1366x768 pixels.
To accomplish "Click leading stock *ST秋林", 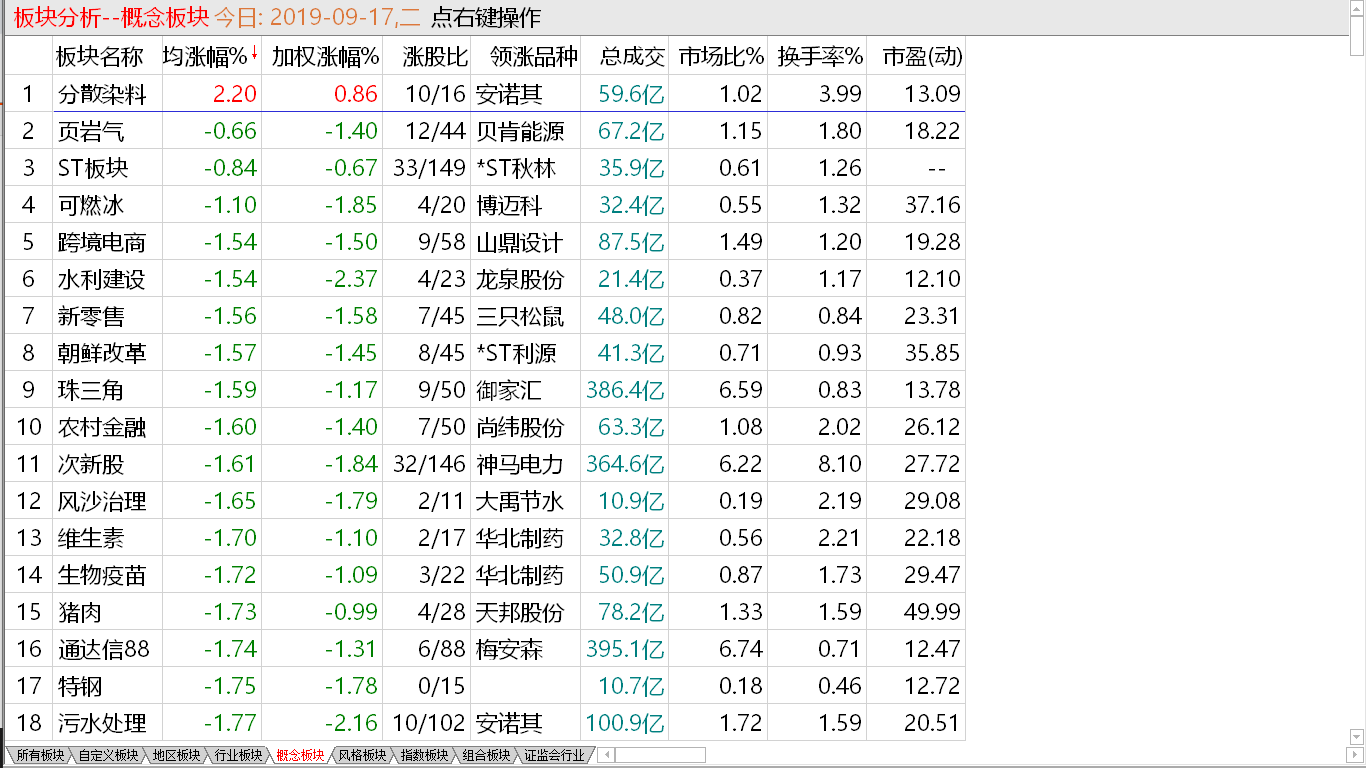I will (x=516, y=168).
